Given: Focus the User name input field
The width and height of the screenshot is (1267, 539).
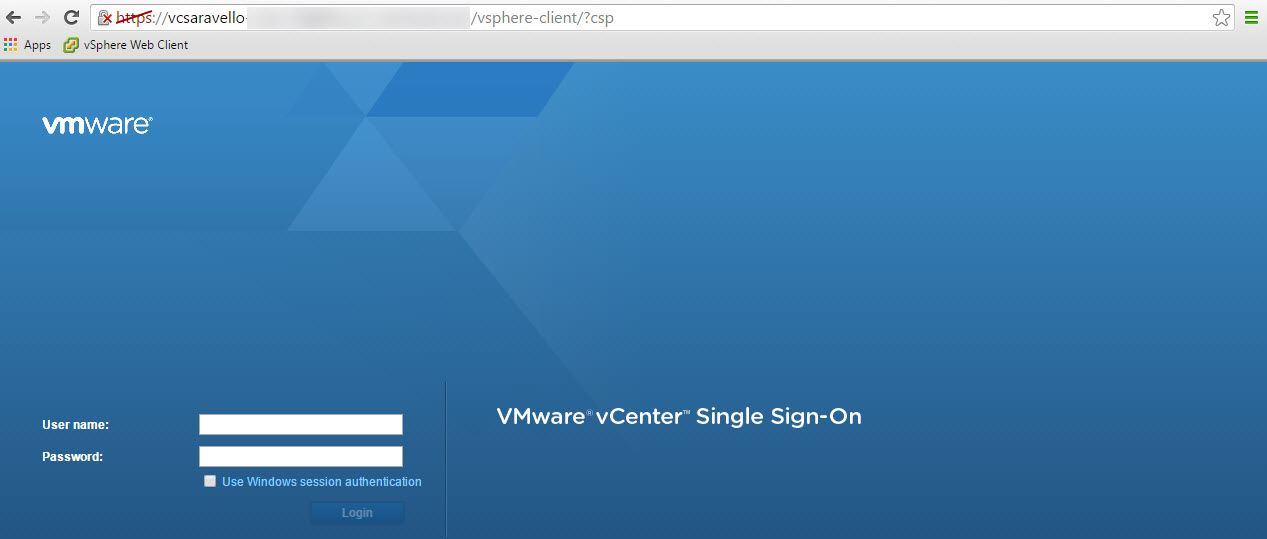Looking at the screenshot, I should pyautogui.click(x=300, y=425).
